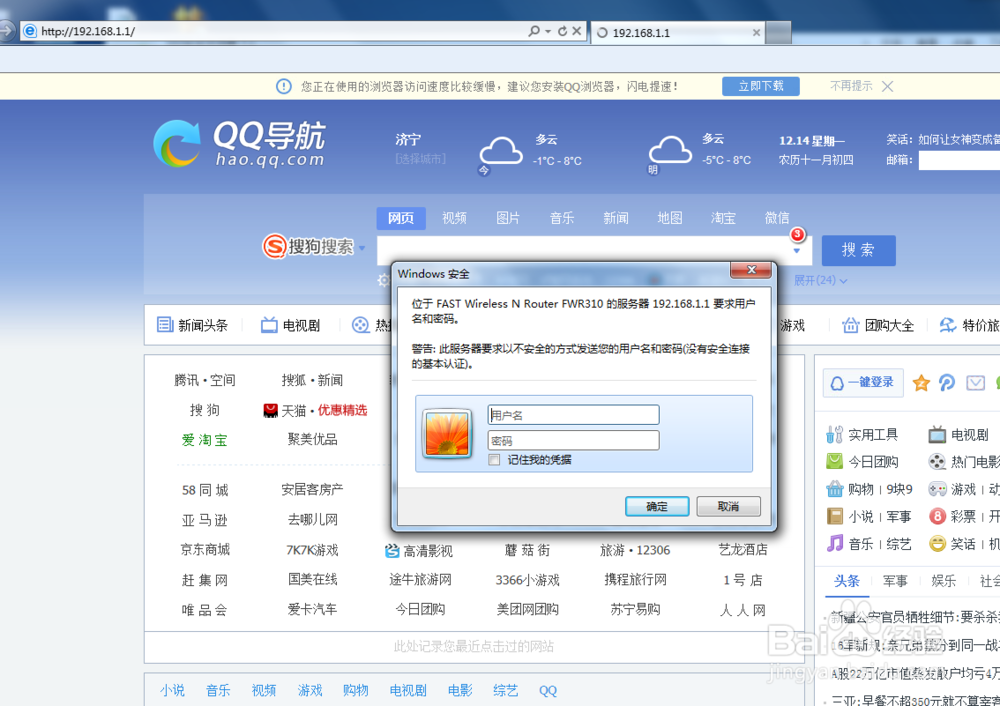Select the 微信 search tab
Viewport: 1000px width, 706px height.
[777, 218]
